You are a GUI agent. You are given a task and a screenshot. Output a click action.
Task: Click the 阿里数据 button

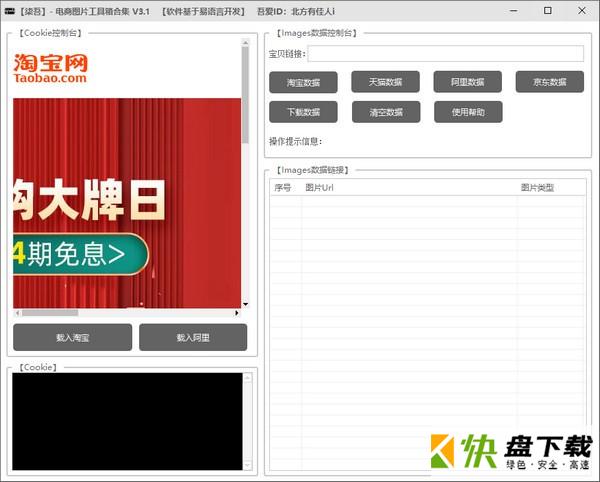(467, 82)
